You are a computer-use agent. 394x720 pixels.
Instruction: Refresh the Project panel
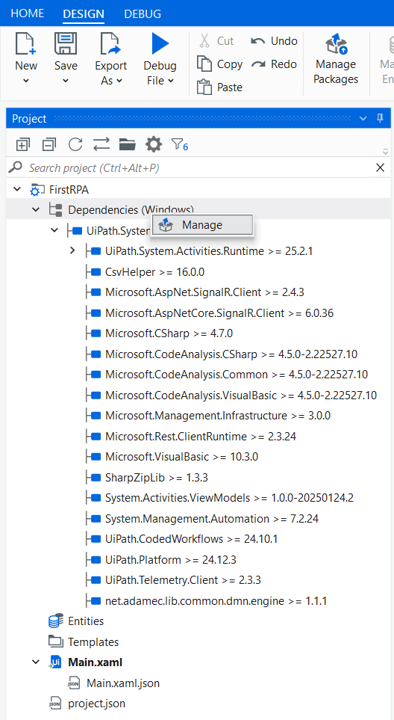point(75,145)
